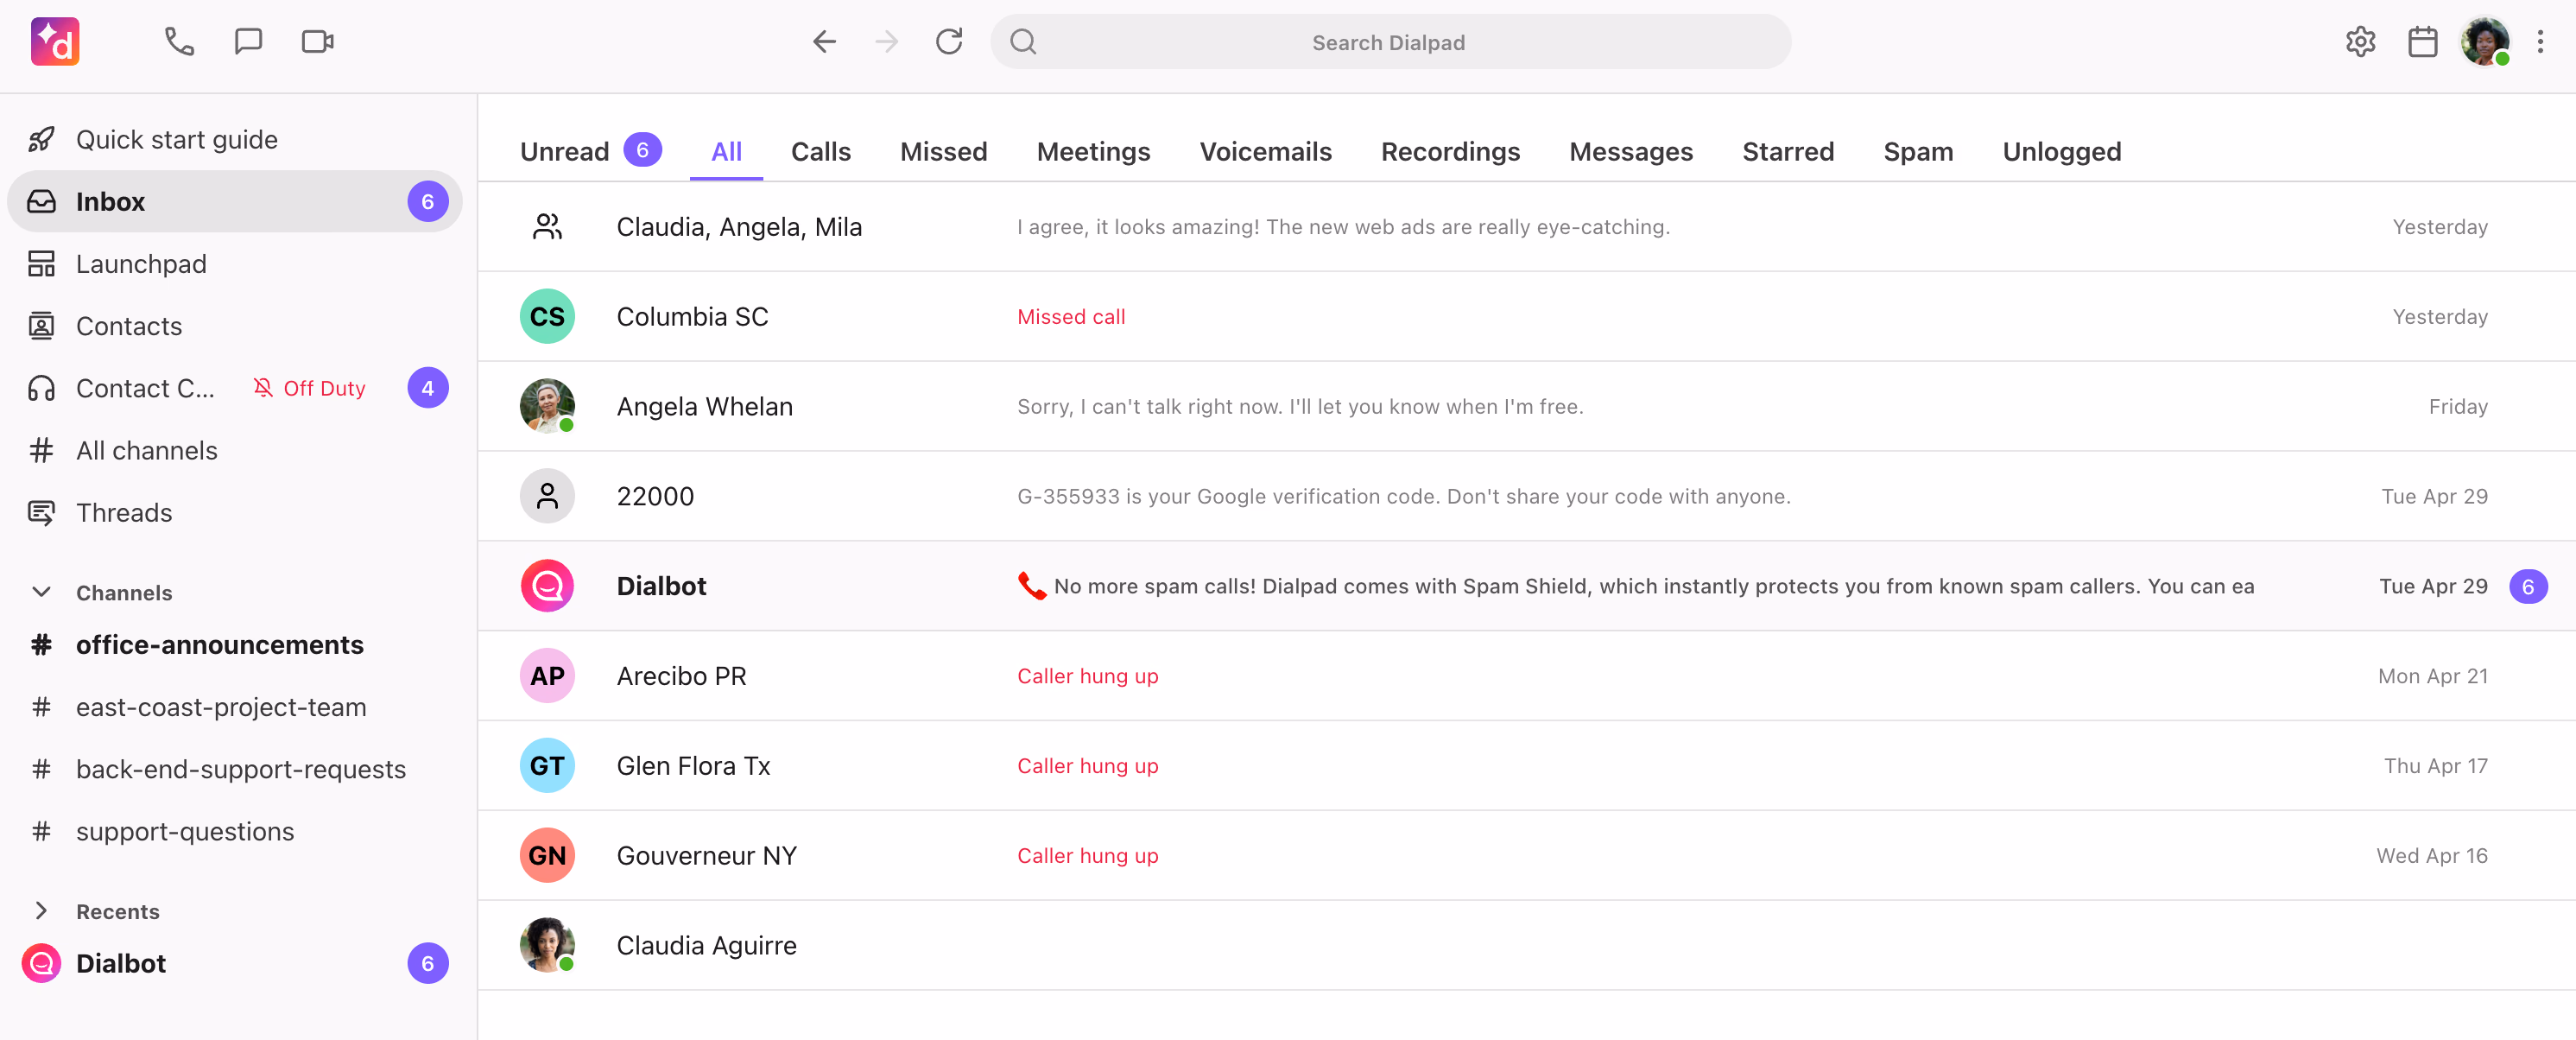Toggle the Off Duty status
This screenshot has width=2576, height=1040.
pyautogui.click(x=309, y=388)
